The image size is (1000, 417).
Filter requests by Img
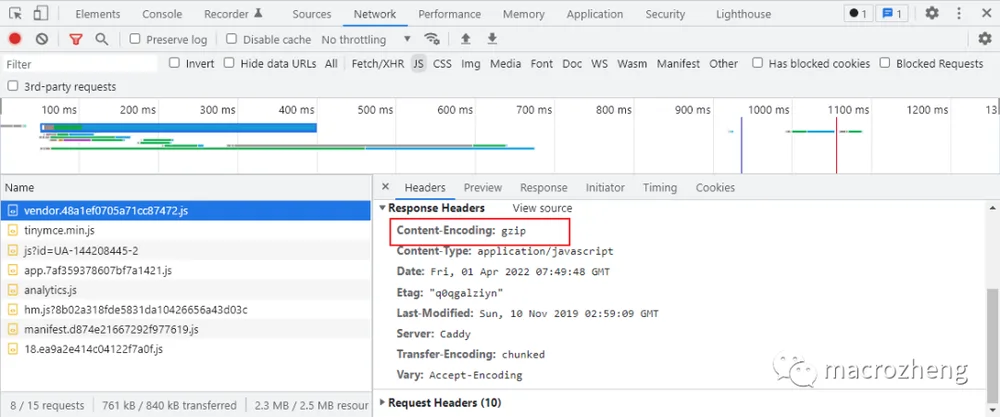[471, 64]
